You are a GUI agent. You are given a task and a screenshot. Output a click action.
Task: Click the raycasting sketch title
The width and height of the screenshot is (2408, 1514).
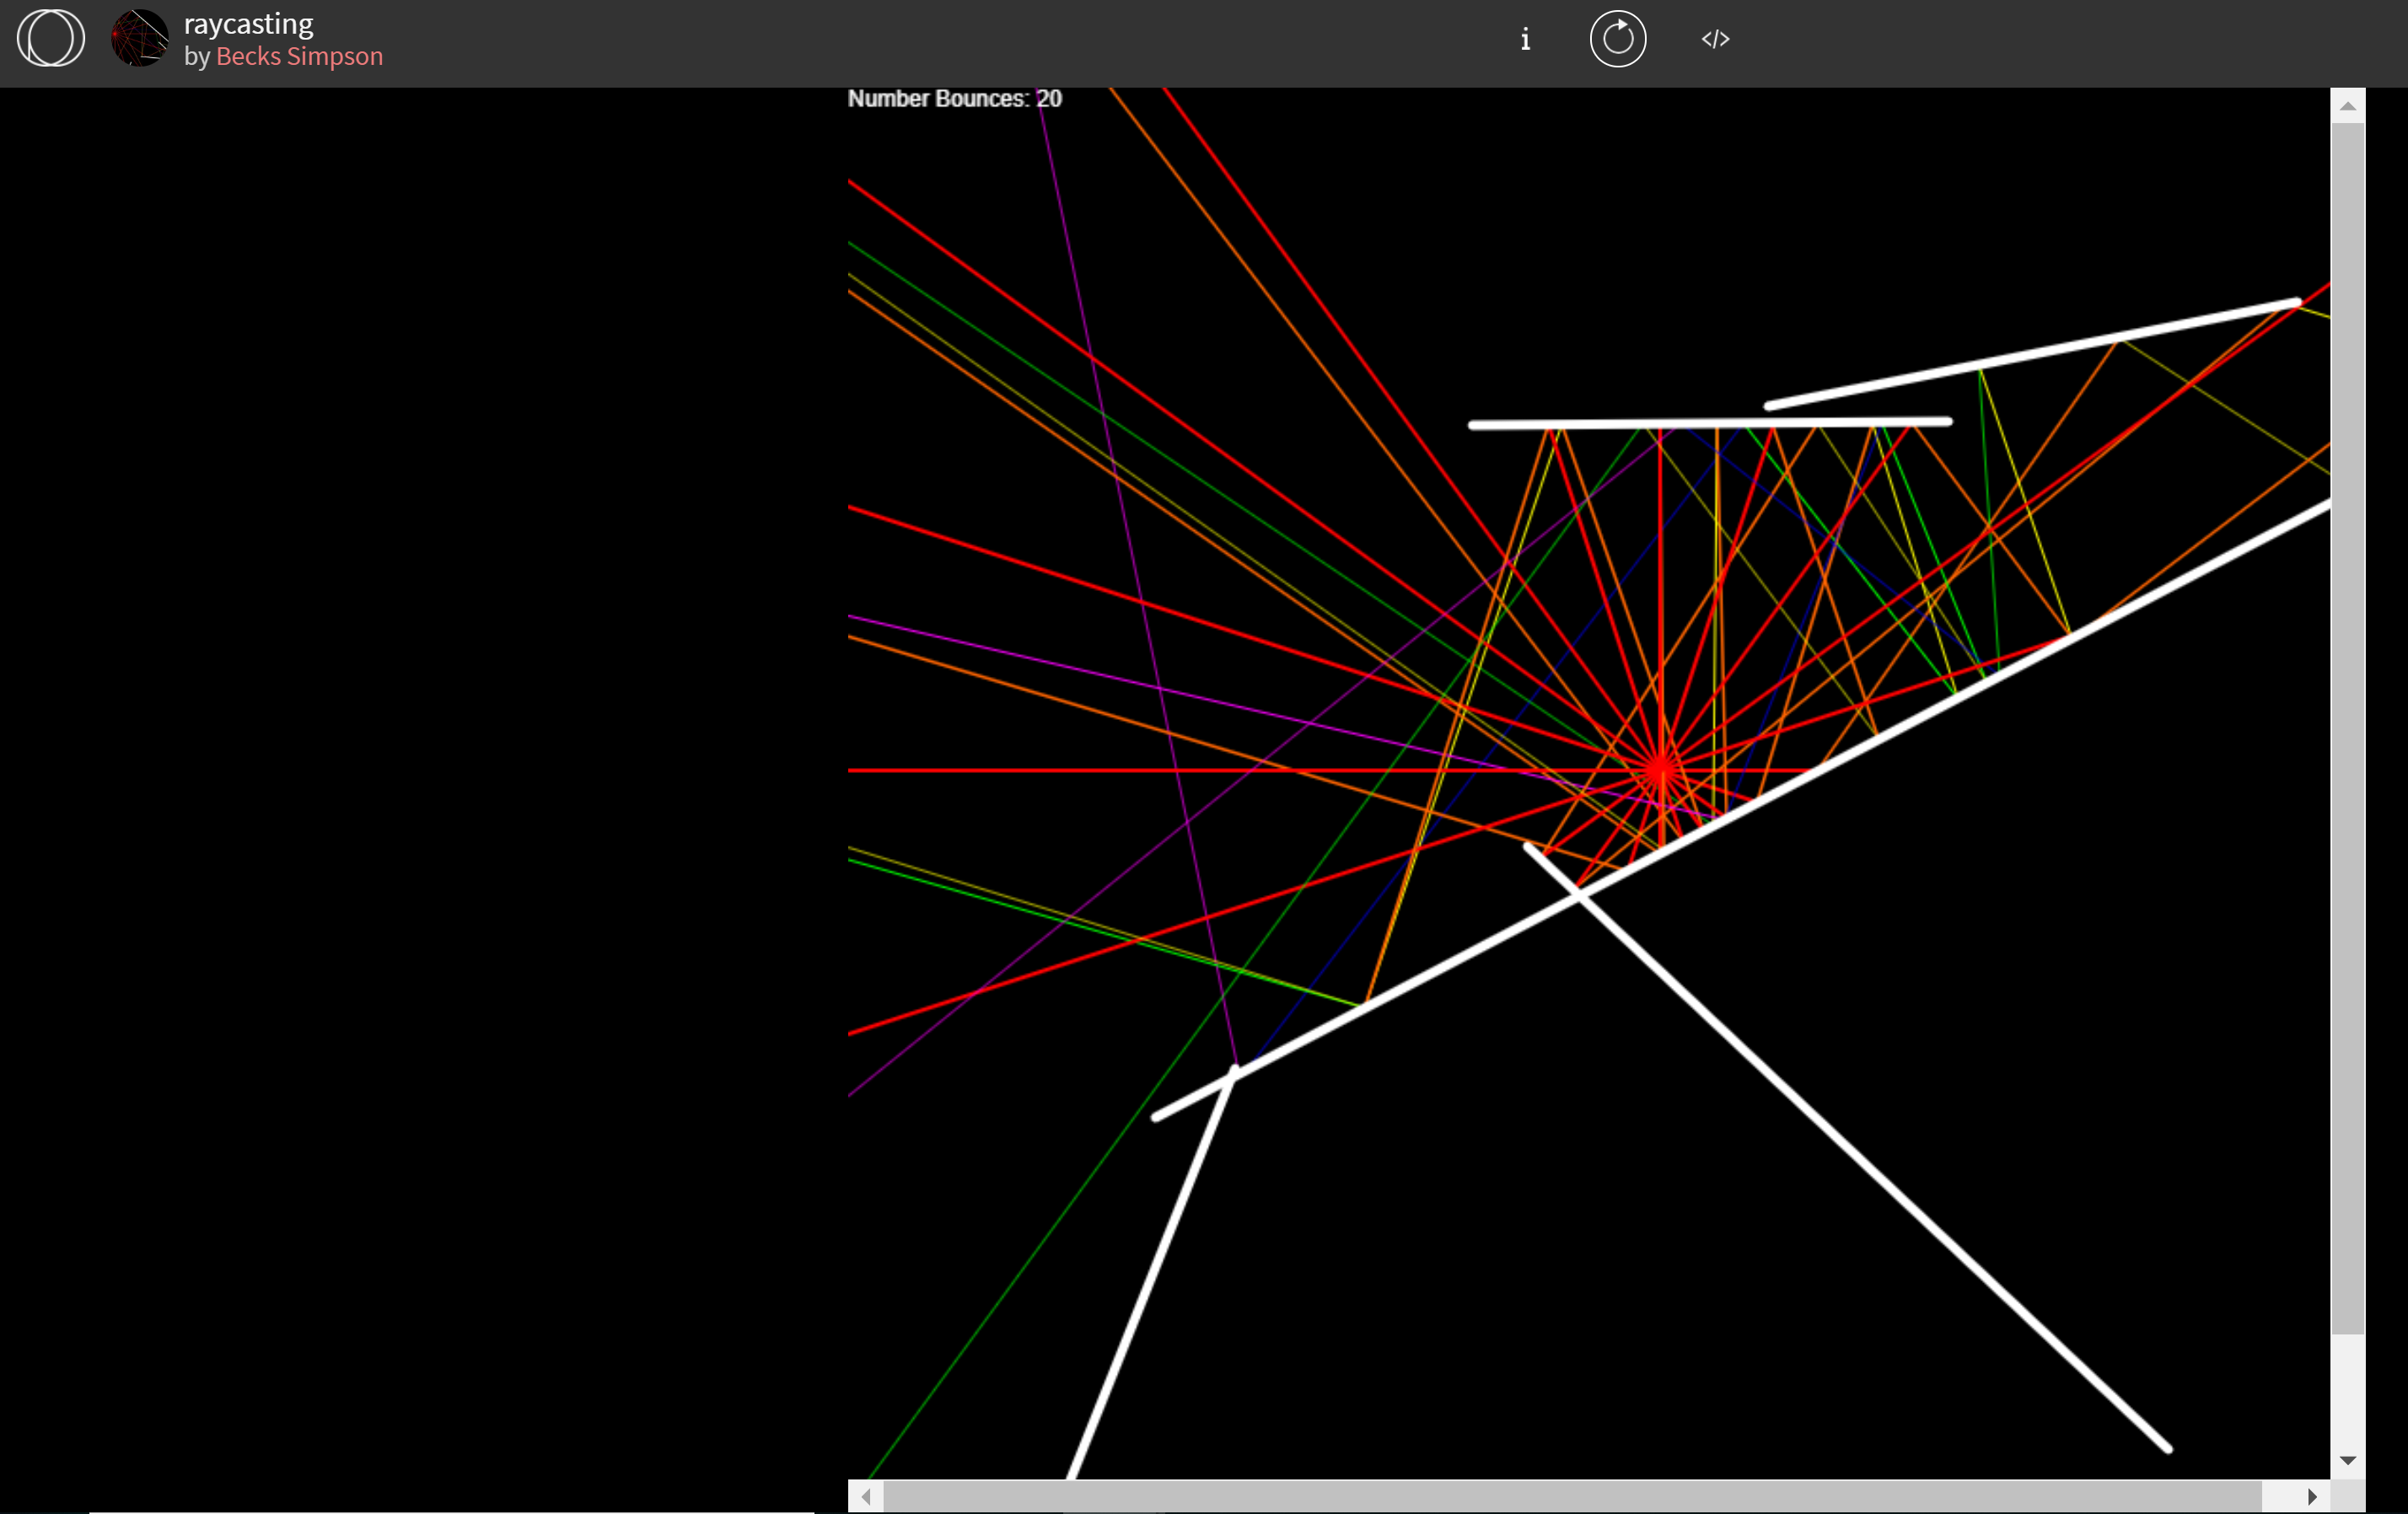click(248, 23)
